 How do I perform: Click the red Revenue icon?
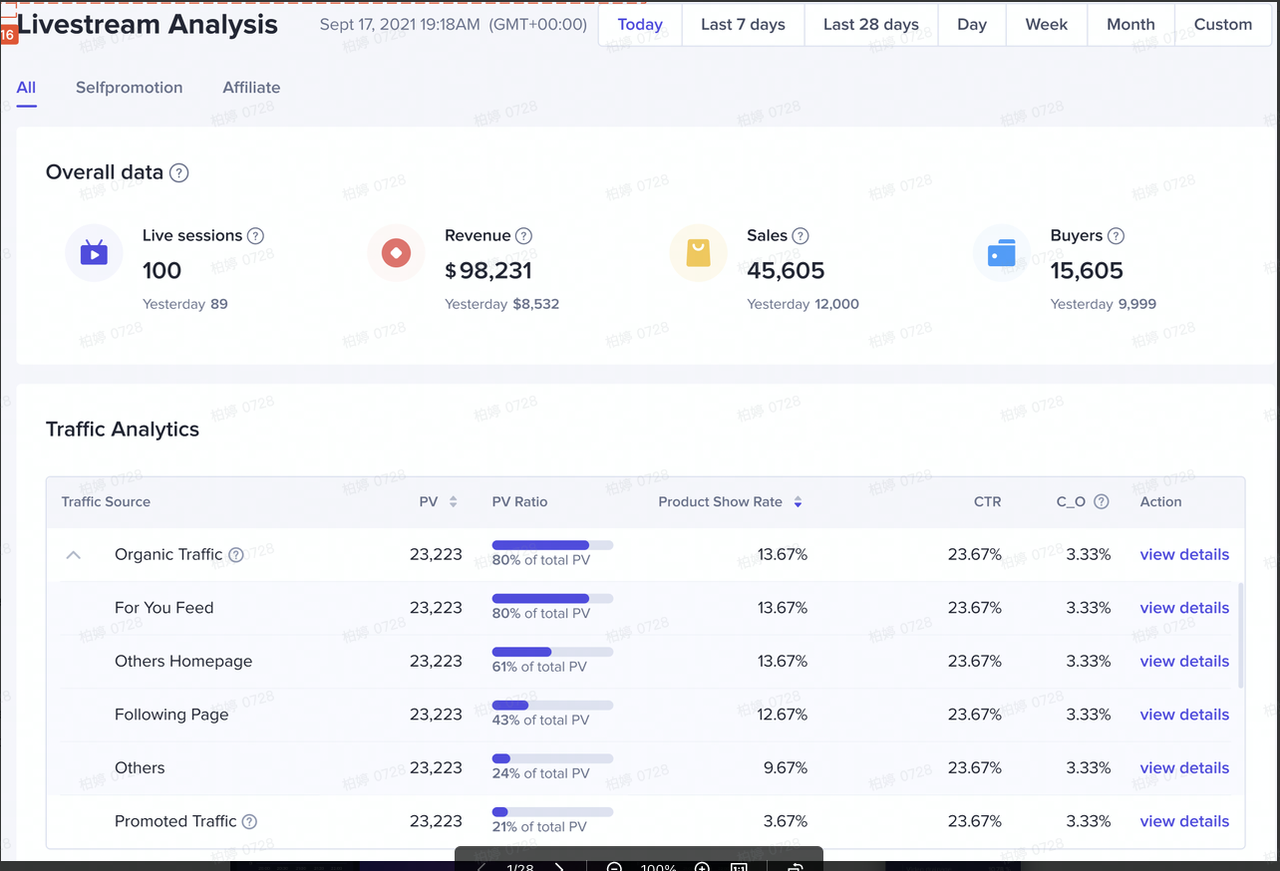click(396, 253)
